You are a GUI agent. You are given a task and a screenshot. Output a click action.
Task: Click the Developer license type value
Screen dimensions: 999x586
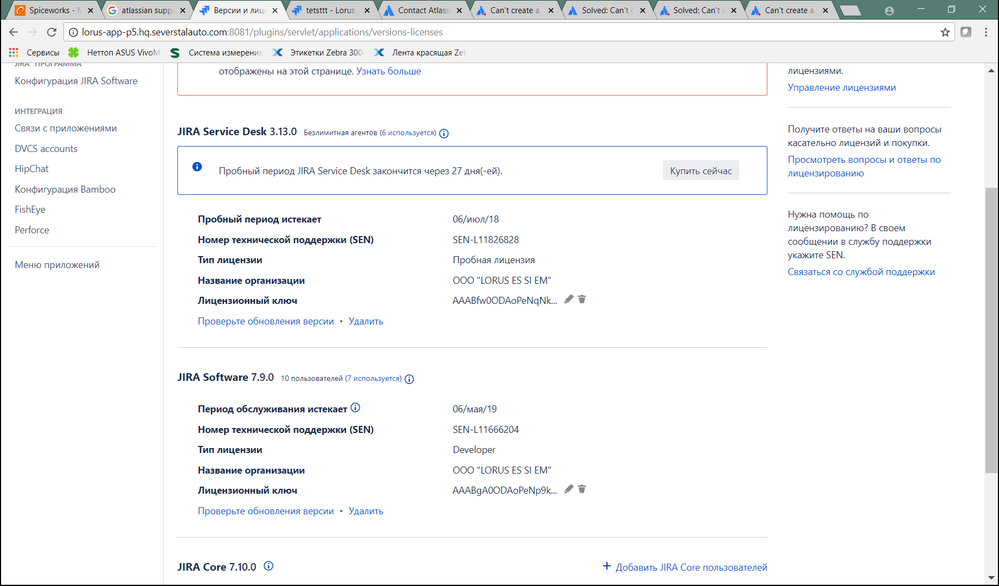tap(474, 450)
